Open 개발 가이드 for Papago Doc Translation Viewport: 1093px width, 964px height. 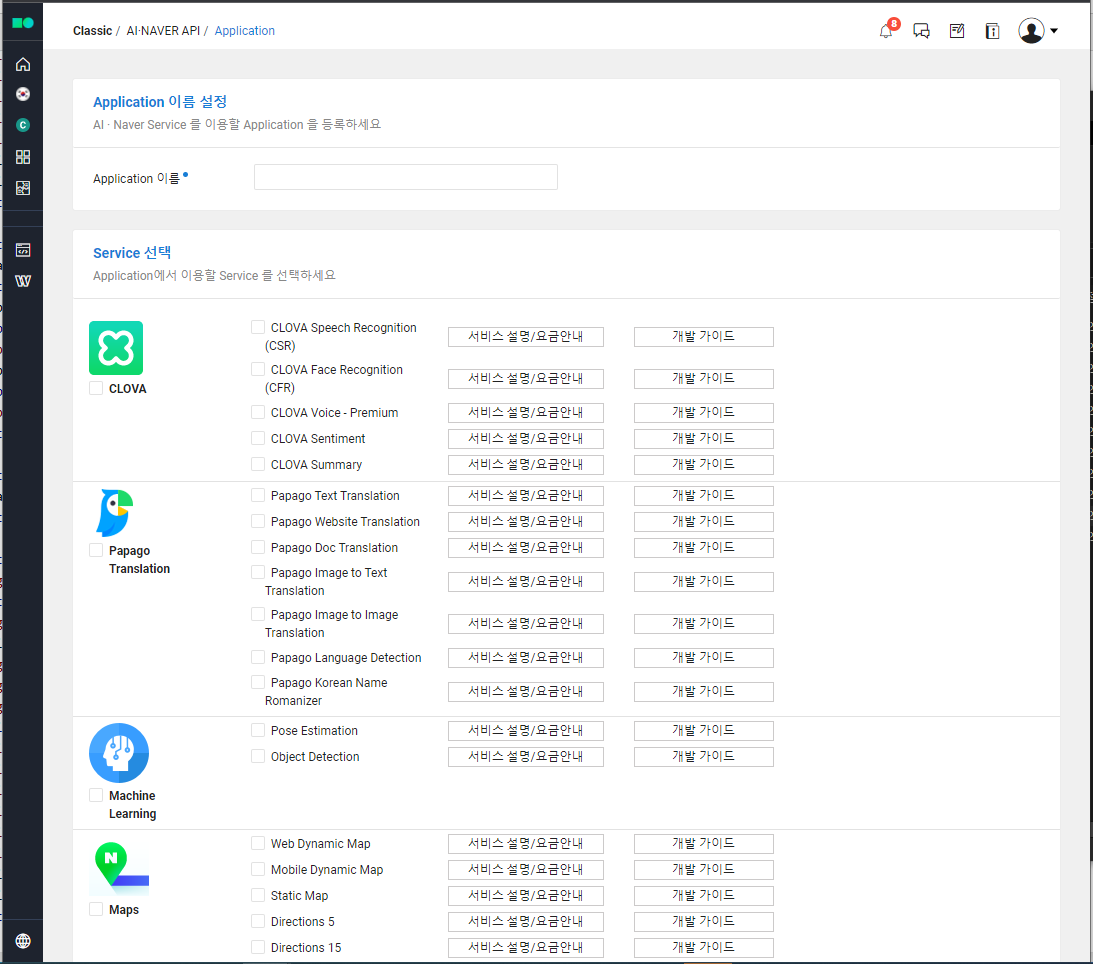(x=703, y=548)
